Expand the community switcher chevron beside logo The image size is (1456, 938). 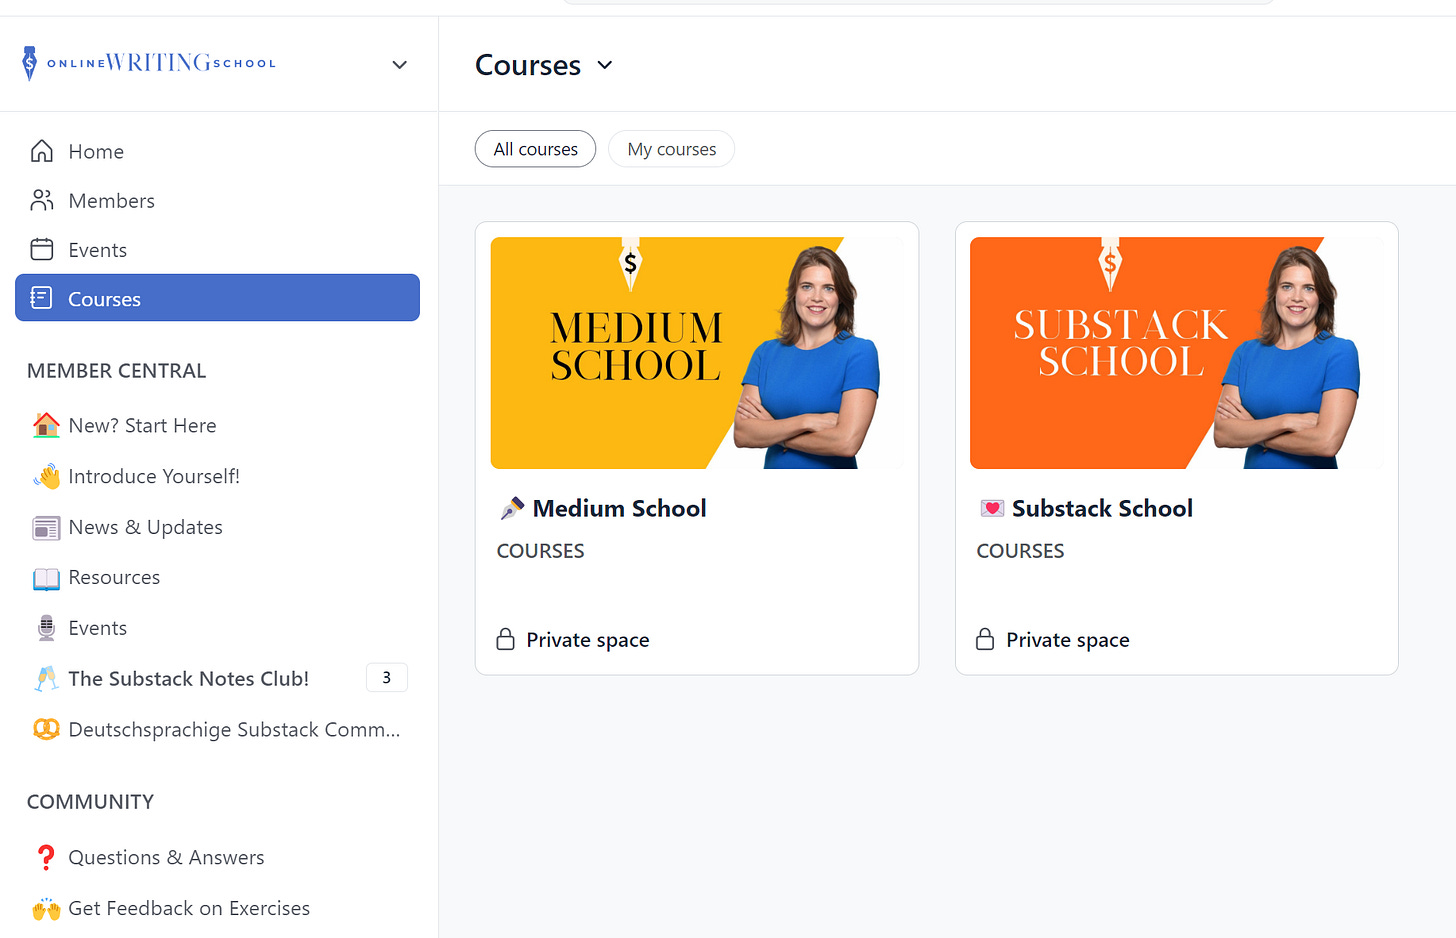click(400, 65)
